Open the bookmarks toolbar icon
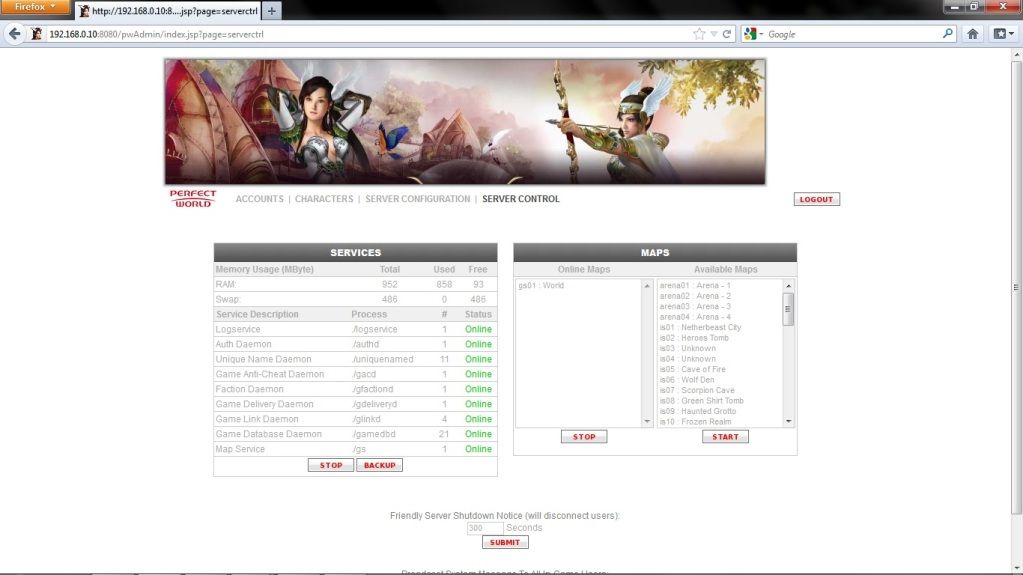Screen dimensions: 1023x575 1002,33
